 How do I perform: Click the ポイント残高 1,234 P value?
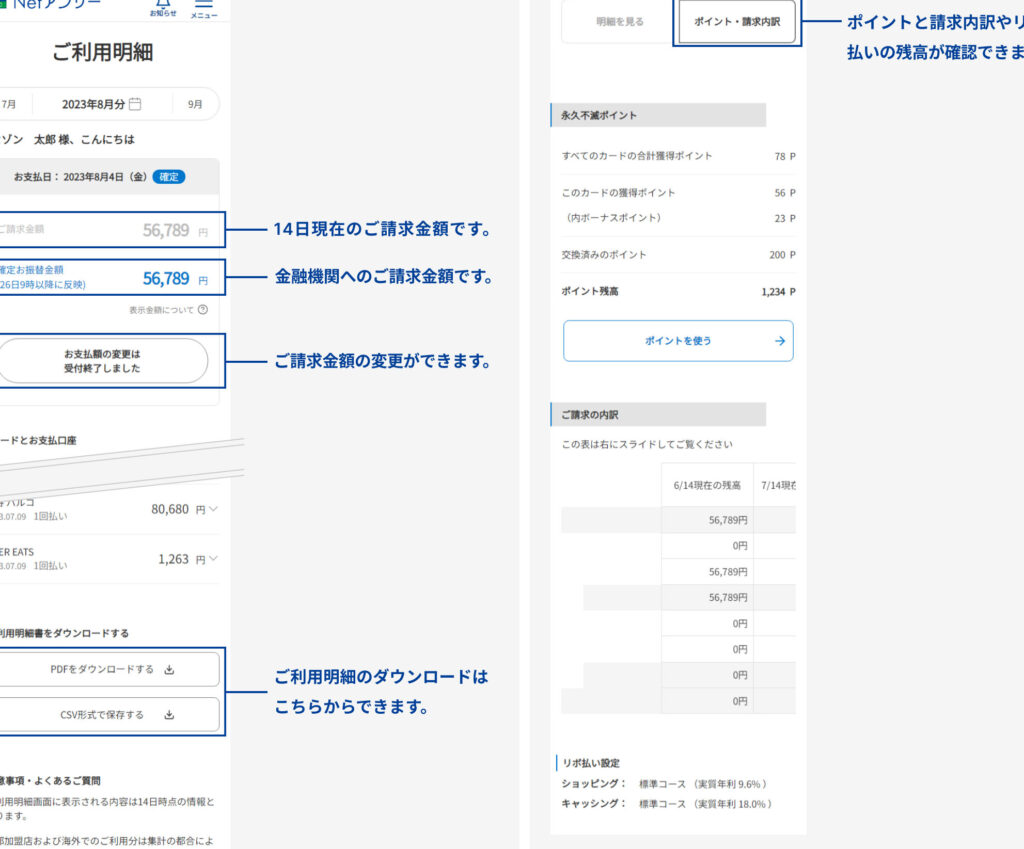pyautogui.click(x=778, y=292)
